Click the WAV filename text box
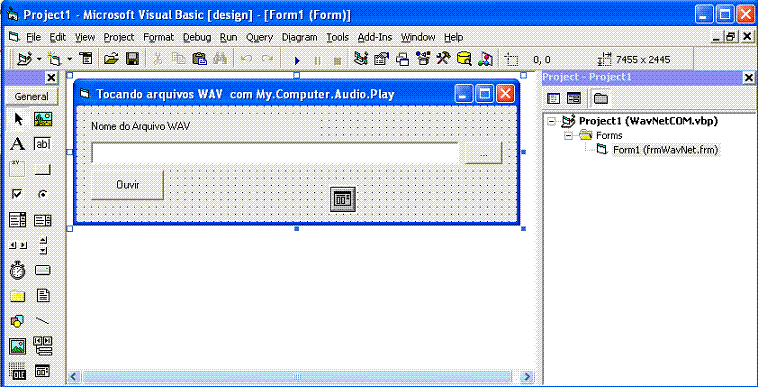The width and height of the screenshot is (758, 387). (x=275, y=153)
